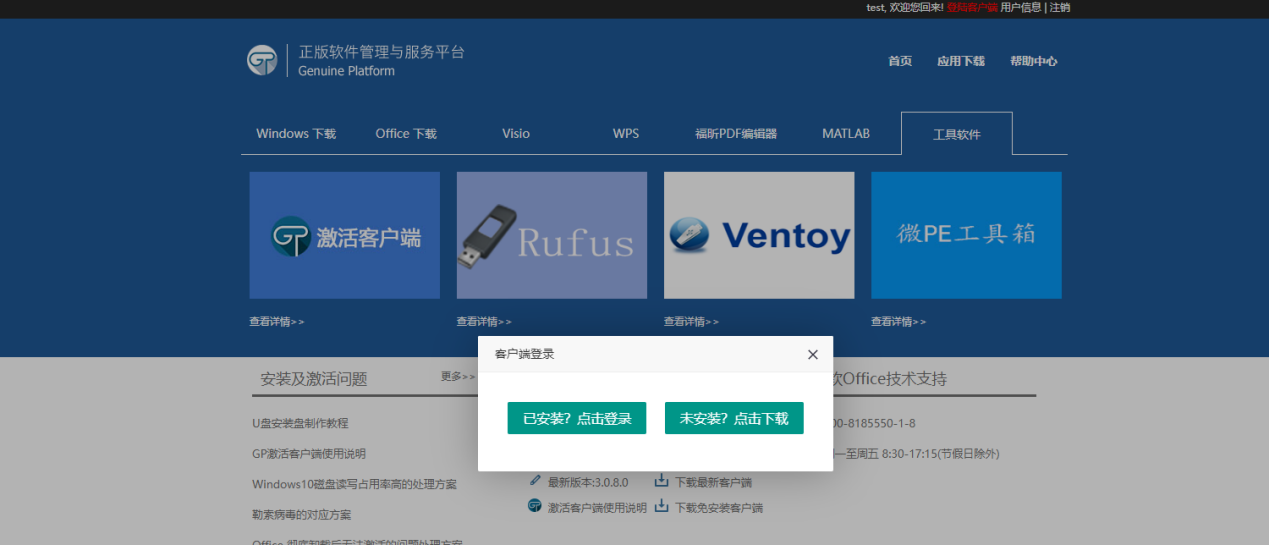Expand 更多>> under 安装及激活问题
Screen dimensions: 1269x545
(458, 377)
